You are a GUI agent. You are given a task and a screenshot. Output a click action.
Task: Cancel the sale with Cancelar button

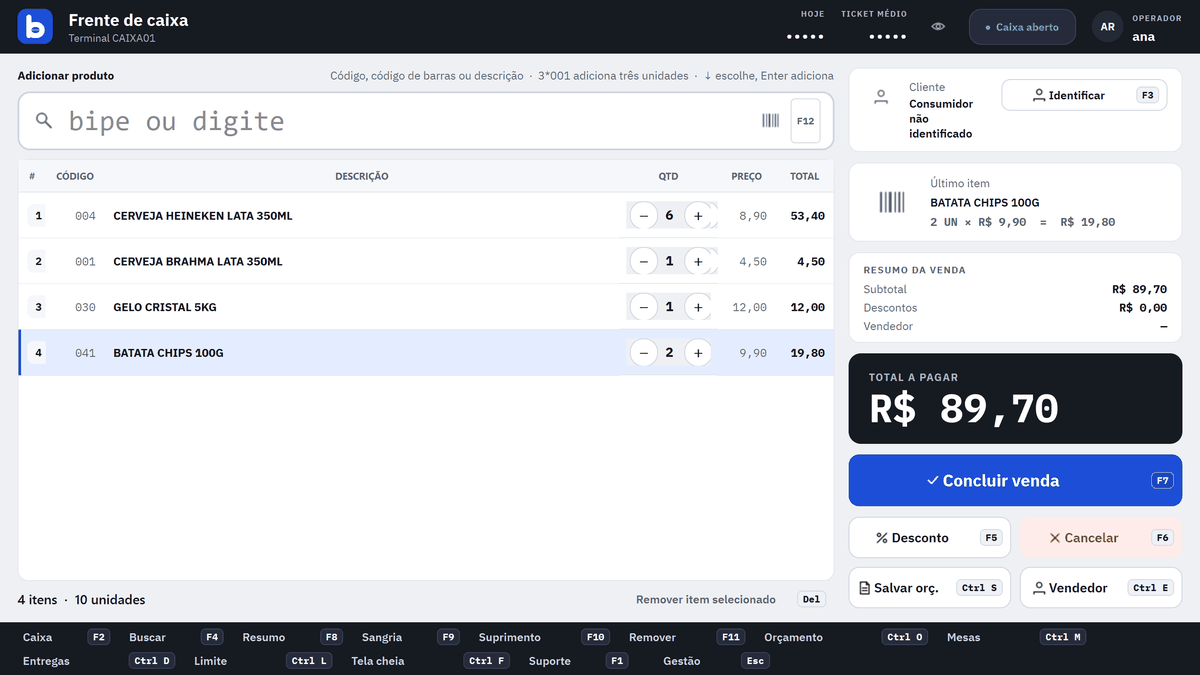tap(1101, 538)
